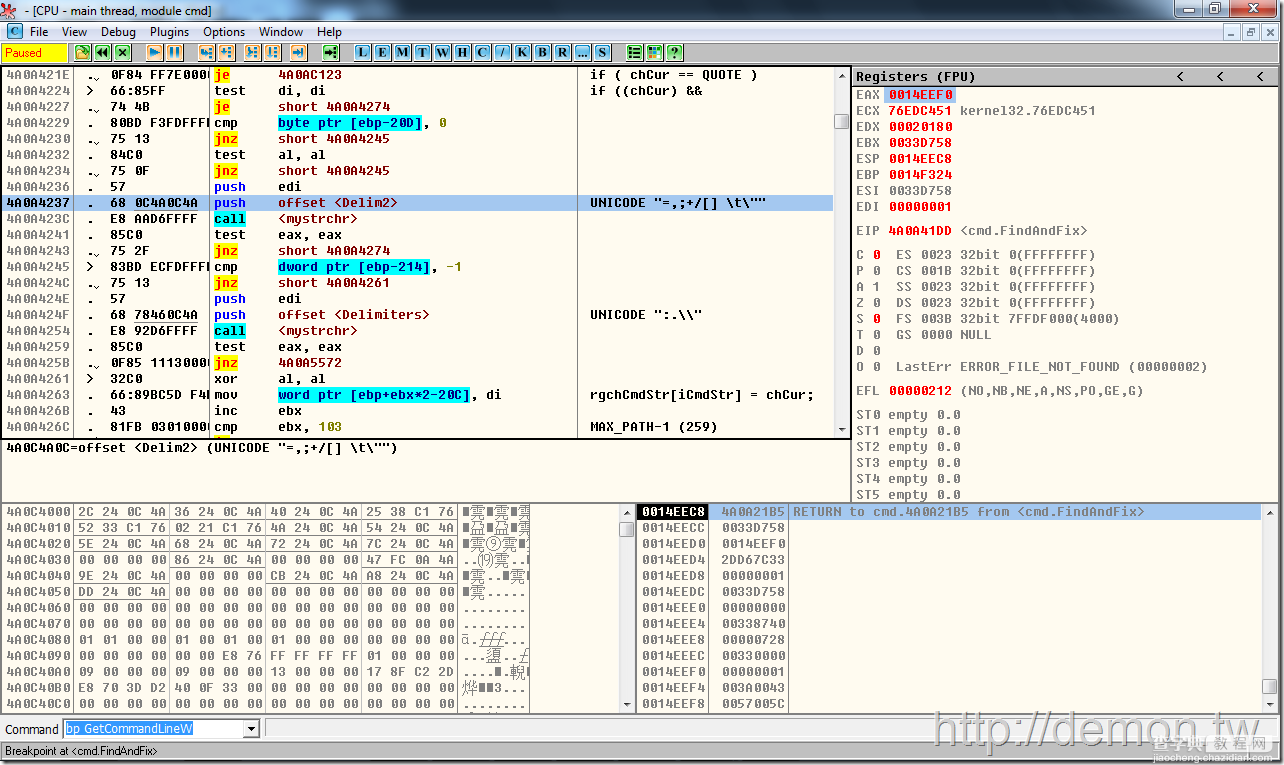Click the Trace into toolbar icon
The width and height of the screenshot is (1284, 765).
pyautogui.click(x=252, y=52)
